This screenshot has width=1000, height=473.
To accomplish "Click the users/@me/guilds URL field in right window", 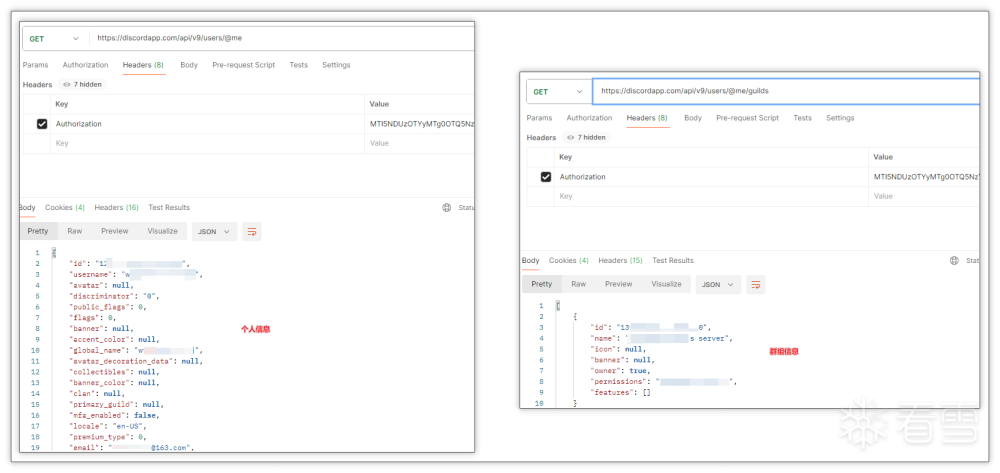I will tap(786, 91).
